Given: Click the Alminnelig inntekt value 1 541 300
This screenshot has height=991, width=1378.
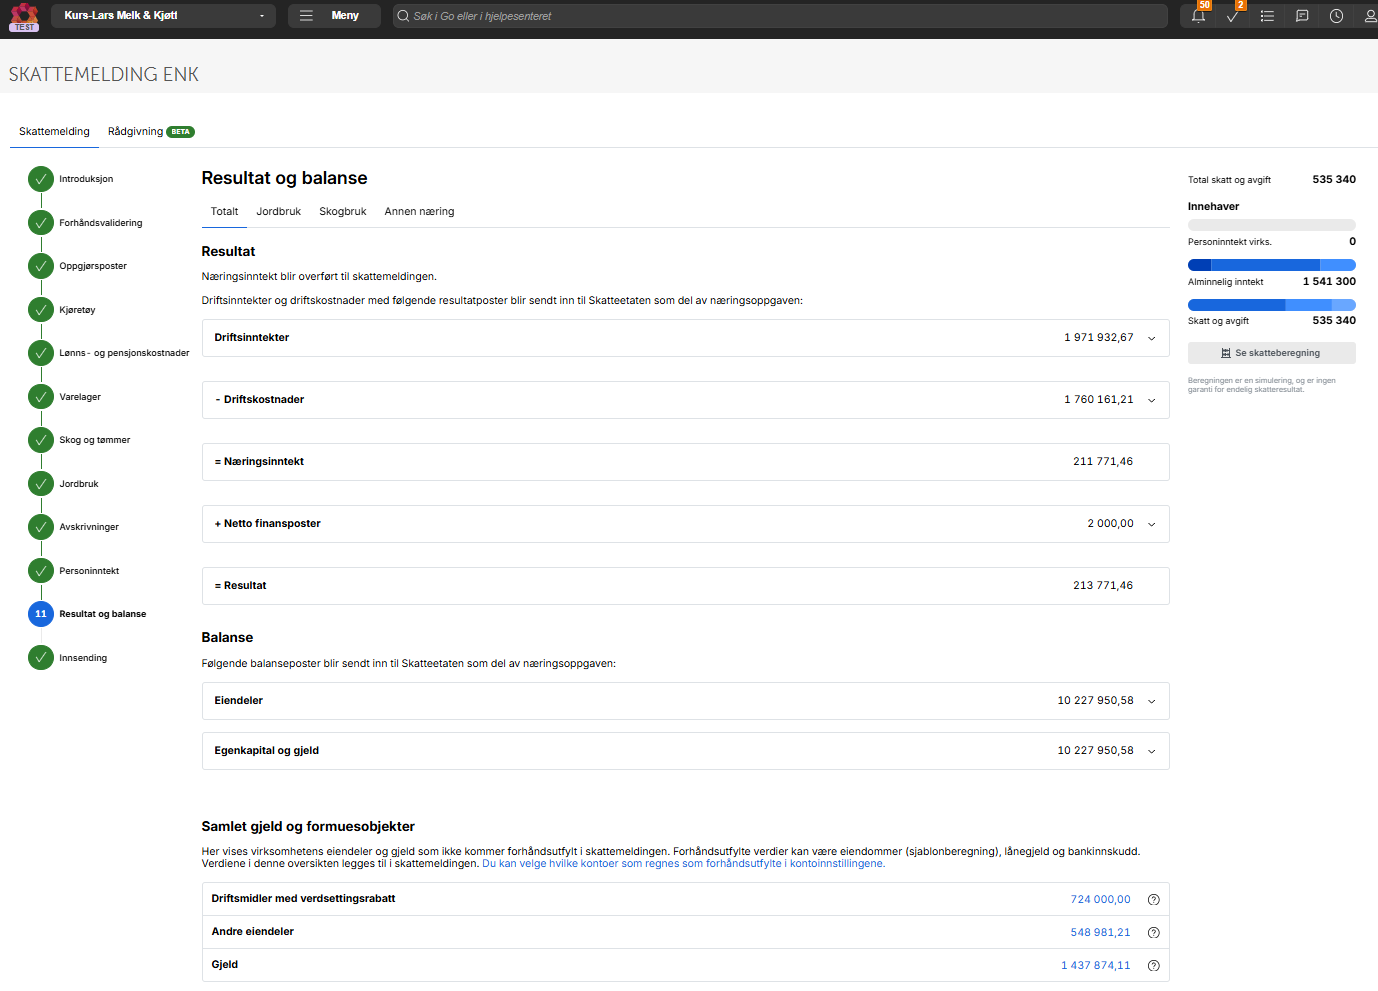Looking at the screenshot, I should click(1329, 282).
